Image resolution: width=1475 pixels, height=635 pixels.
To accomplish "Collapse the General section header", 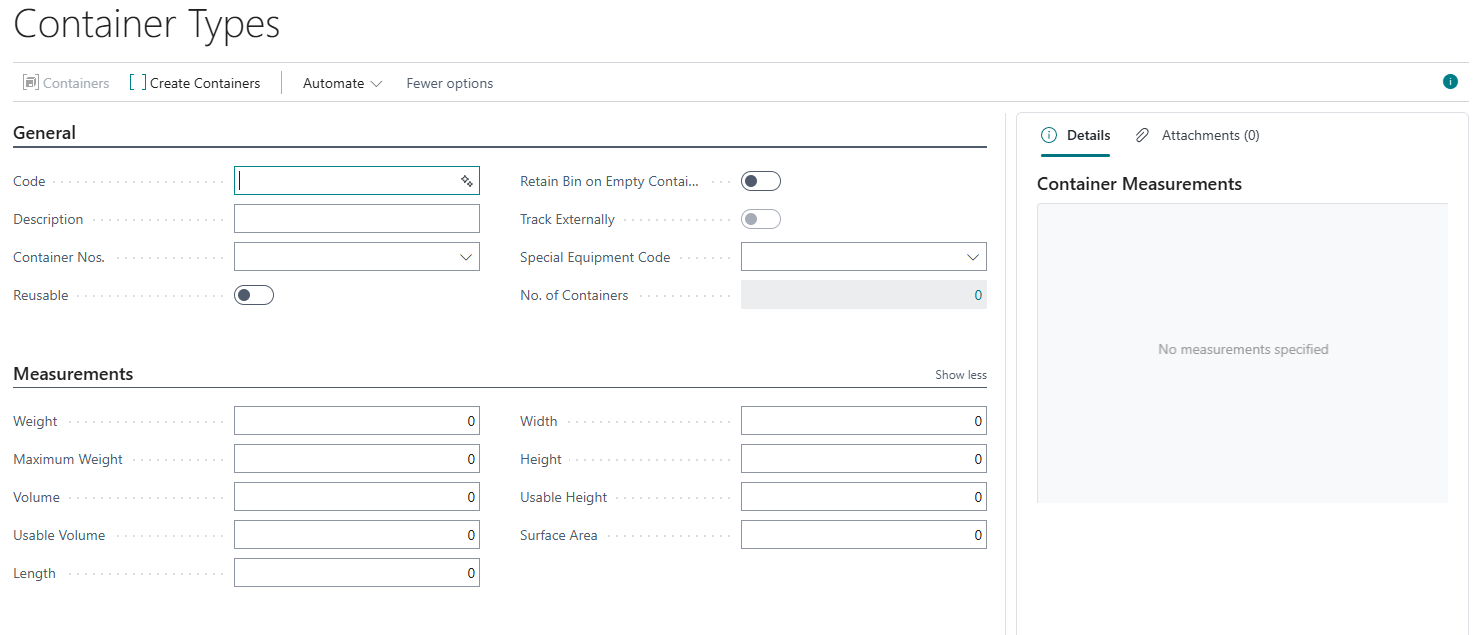I will point(44,133).
